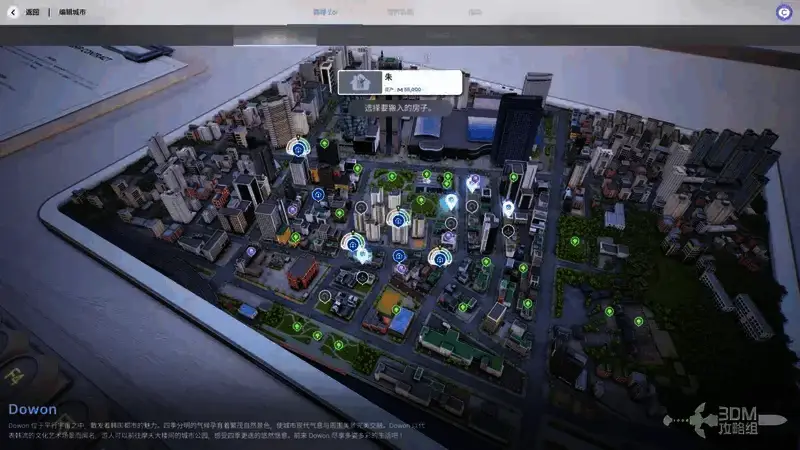The height and width of the screenshot is (450, 800).
Task: Click house icon on 朱 household card
Action: (x=359, y=82)
